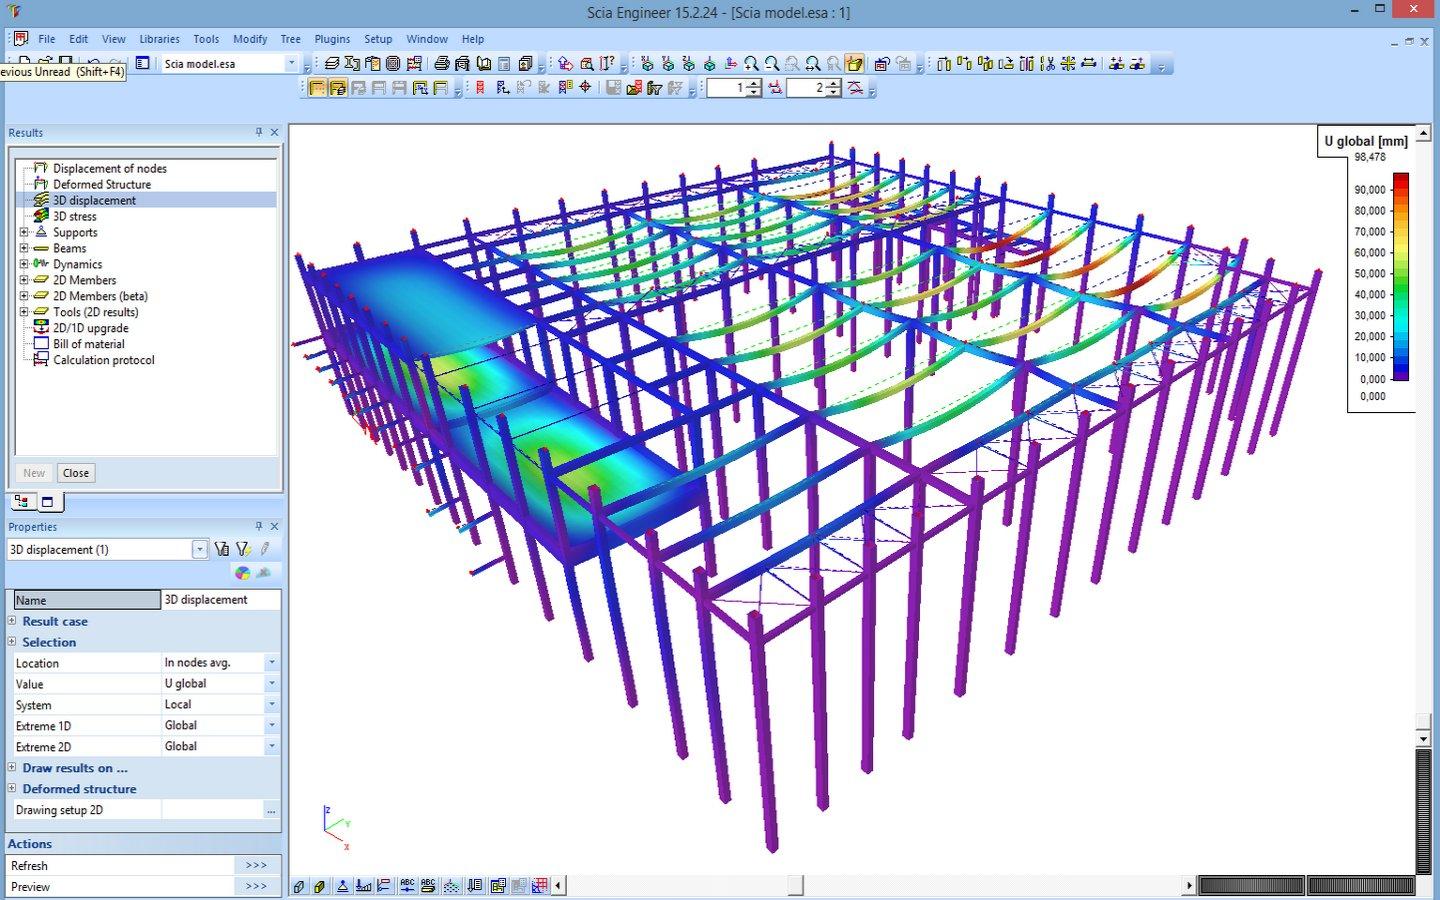
Task: Select Bill of material in the Results tree
Action: click(x=90, y=344)
